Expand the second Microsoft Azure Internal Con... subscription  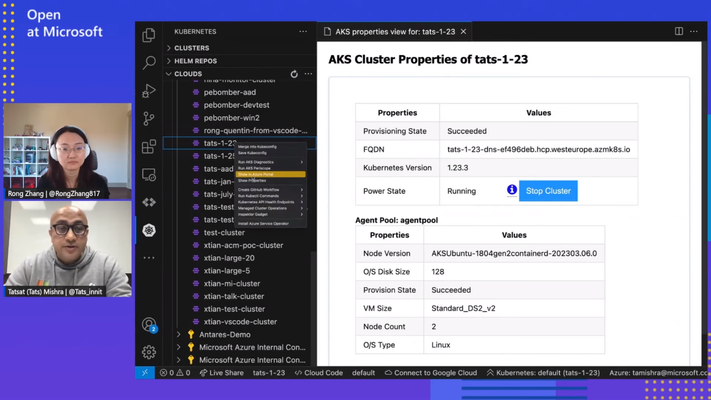point(178,360)
